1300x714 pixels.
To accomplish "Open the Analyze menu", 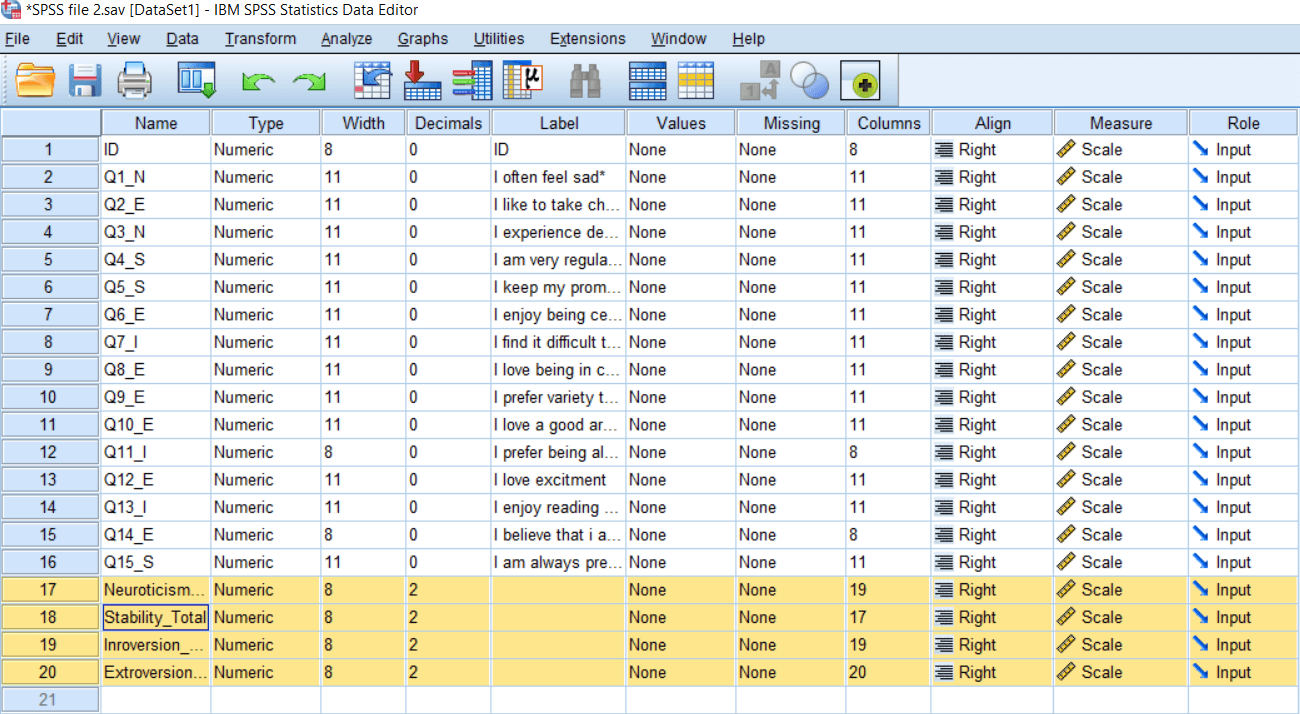I will coord(346,39).
